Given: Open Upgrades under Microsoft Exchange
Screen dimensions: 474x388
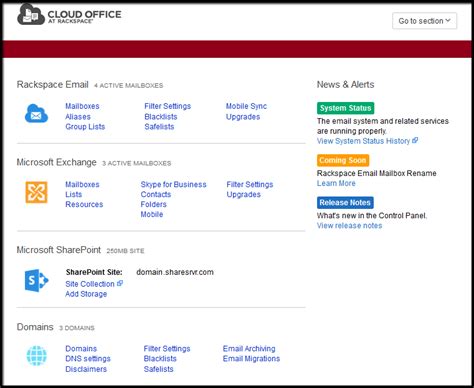Looking at the screenshot, I should [244, 195].
